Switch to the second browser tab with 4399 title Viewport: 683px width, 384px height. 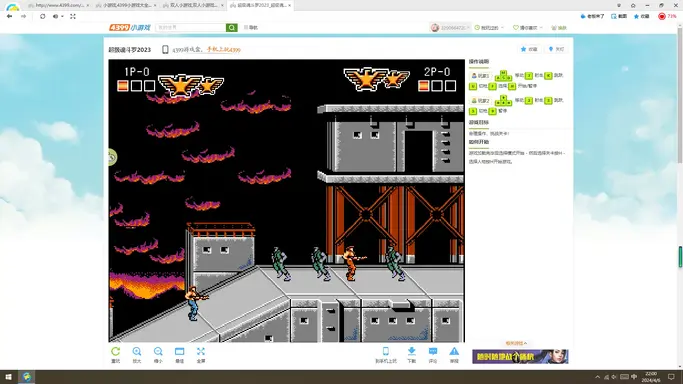[125, 5]
